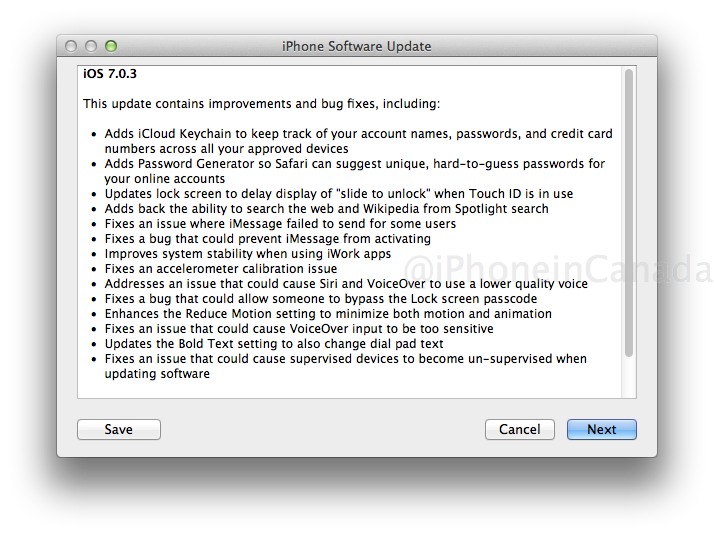Click the Touch ID lock screen line
Viewport: 714px width, 536px height.
tap(339, 194)
